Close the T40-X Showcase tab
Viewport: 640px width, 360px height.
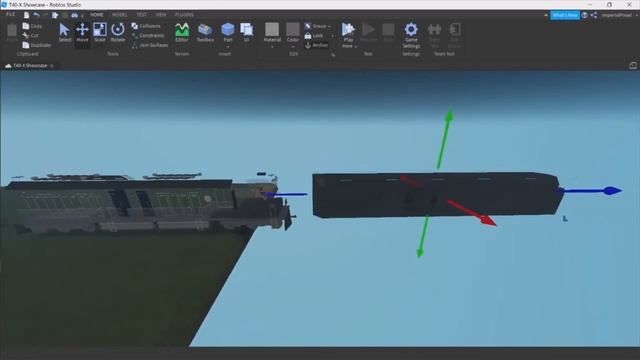click(x=52, y=65)
